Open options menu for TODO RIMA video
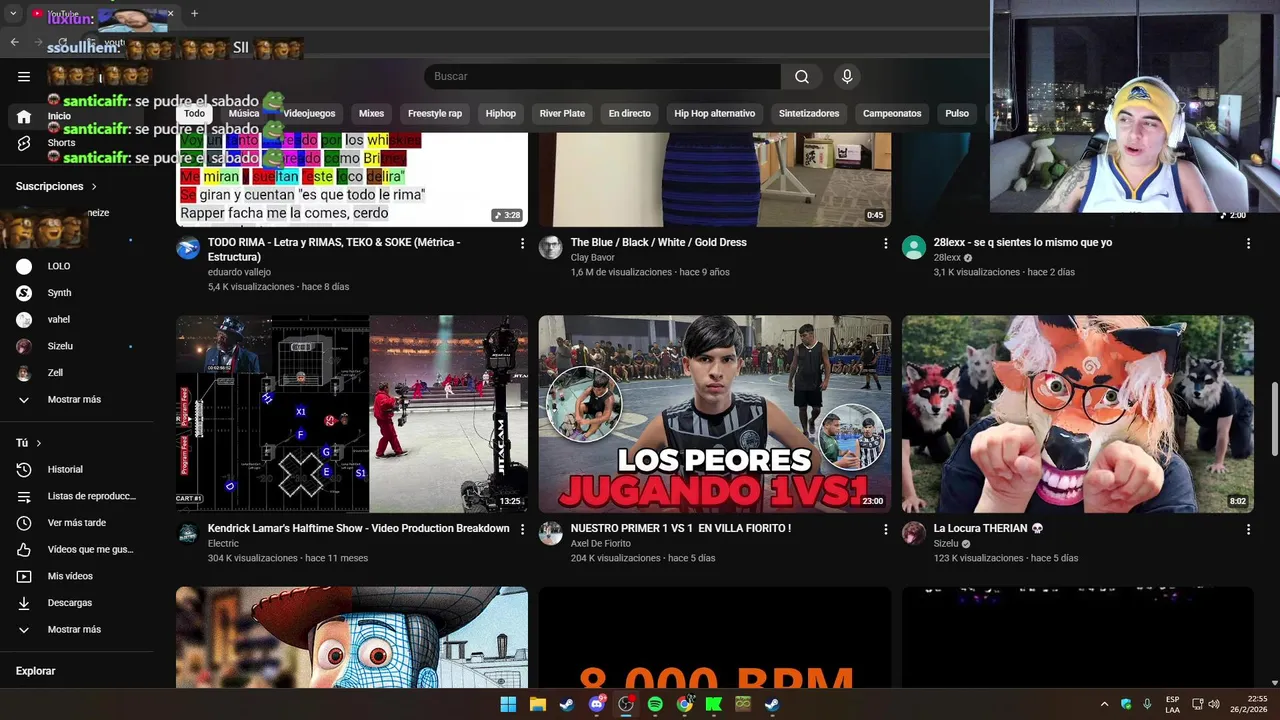Viewport: 1280px width, 720px height. [x=522, y=243]
